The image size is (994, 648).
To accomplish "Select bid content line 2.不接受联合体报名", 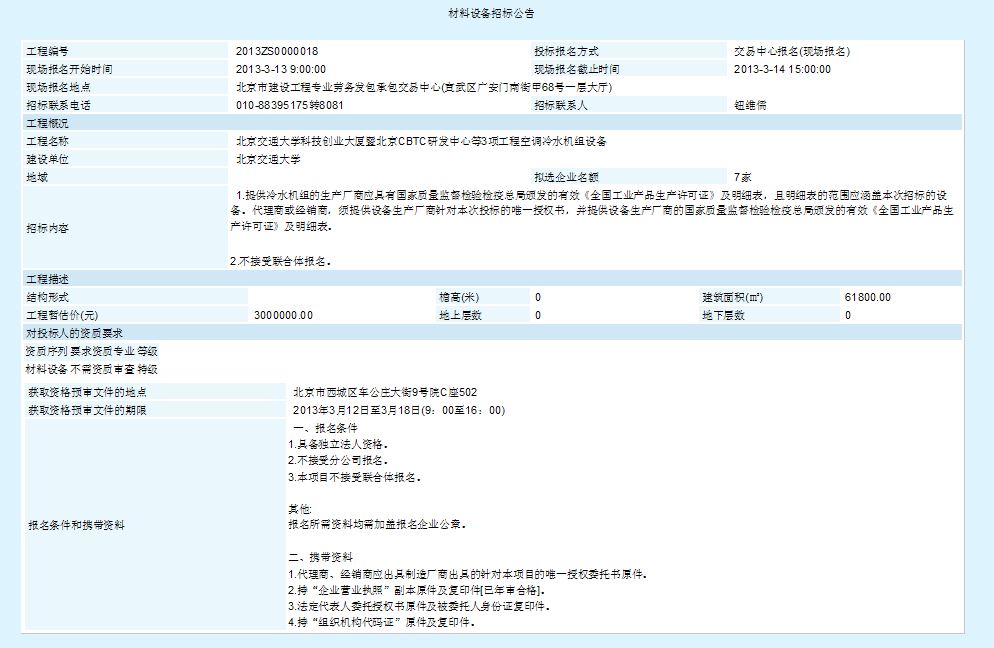I will tap(280, 261).
